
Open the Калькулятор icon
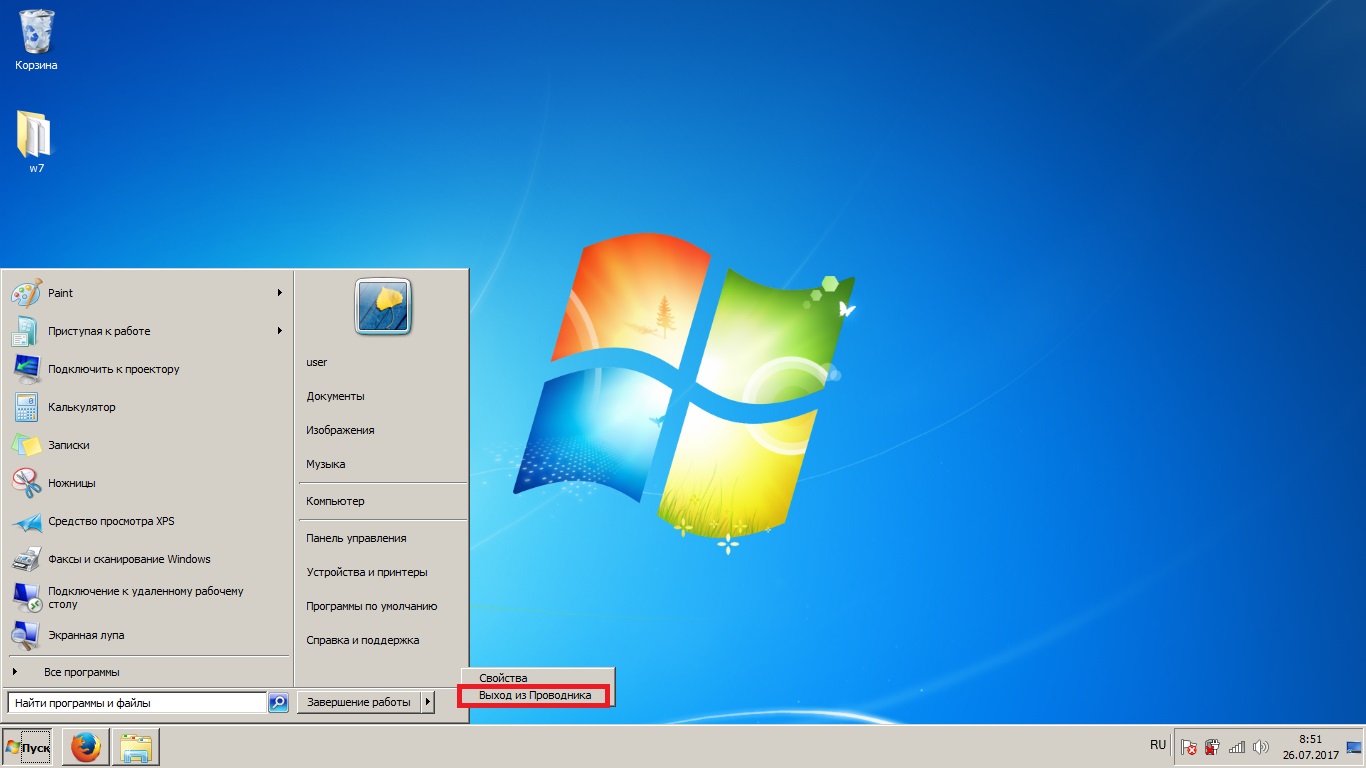click(26, 407)
